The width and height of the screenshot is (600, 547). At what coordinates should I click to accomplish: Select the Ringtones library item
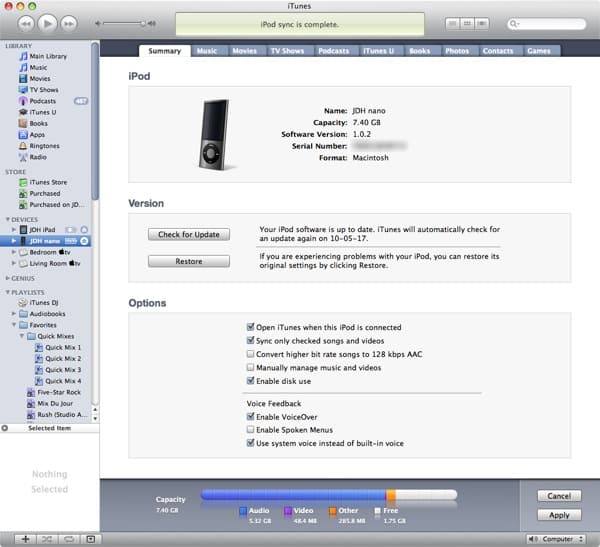tap(44, 145)
